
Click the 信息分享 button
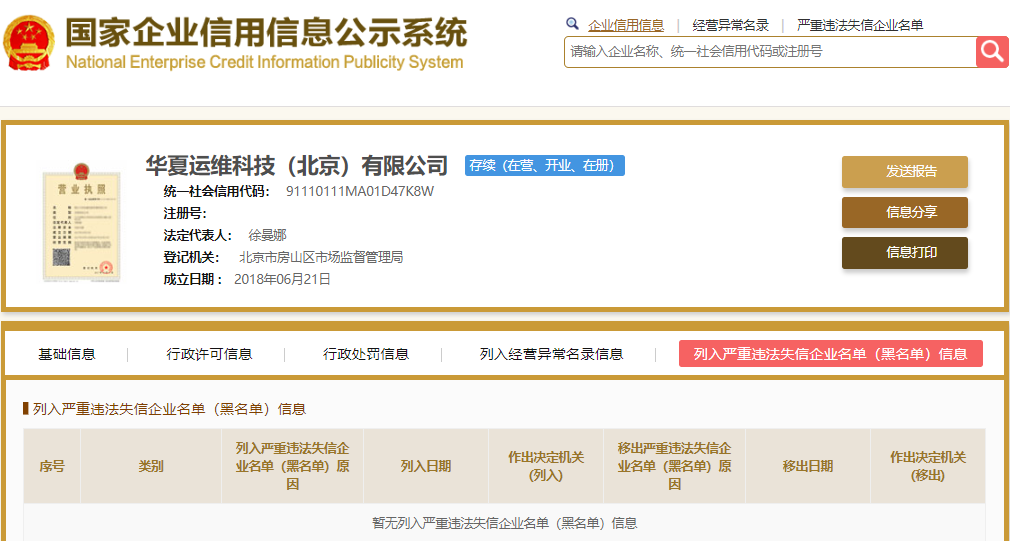[904, 213]
